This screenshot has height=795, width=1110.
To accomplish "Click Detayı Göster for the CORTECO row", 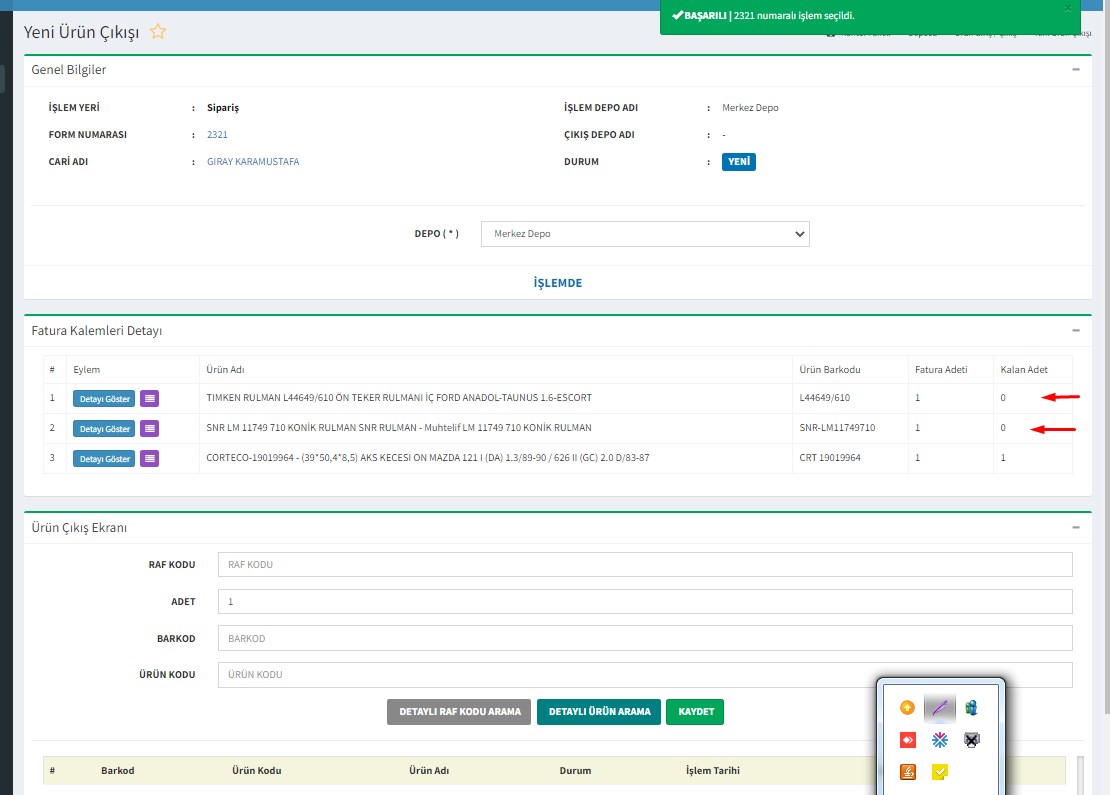I will point(103,459).
